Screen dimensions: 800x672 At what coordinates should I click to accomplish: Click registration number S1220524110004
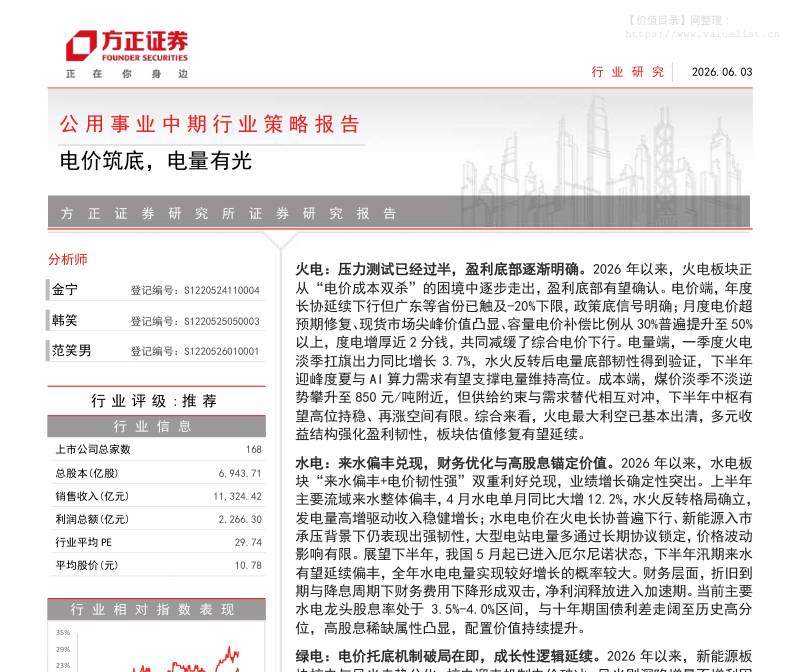coord(221,290)
